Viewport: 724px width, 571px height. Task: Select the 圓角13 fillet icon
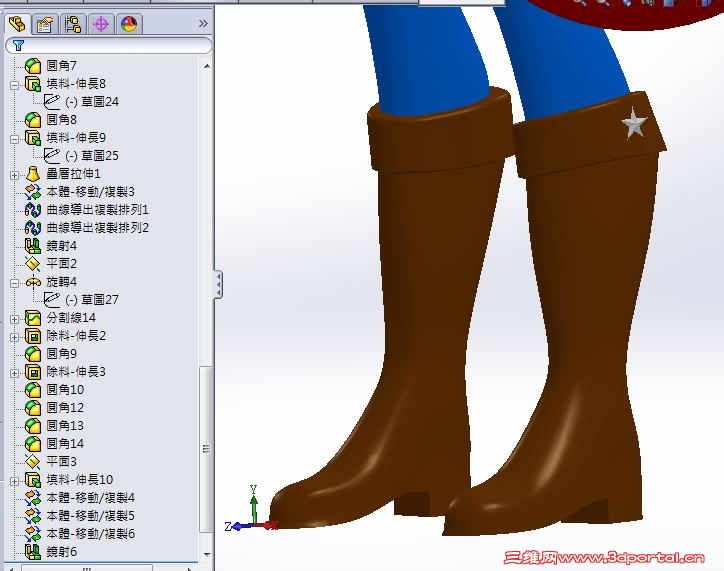(x=33, y=426)
